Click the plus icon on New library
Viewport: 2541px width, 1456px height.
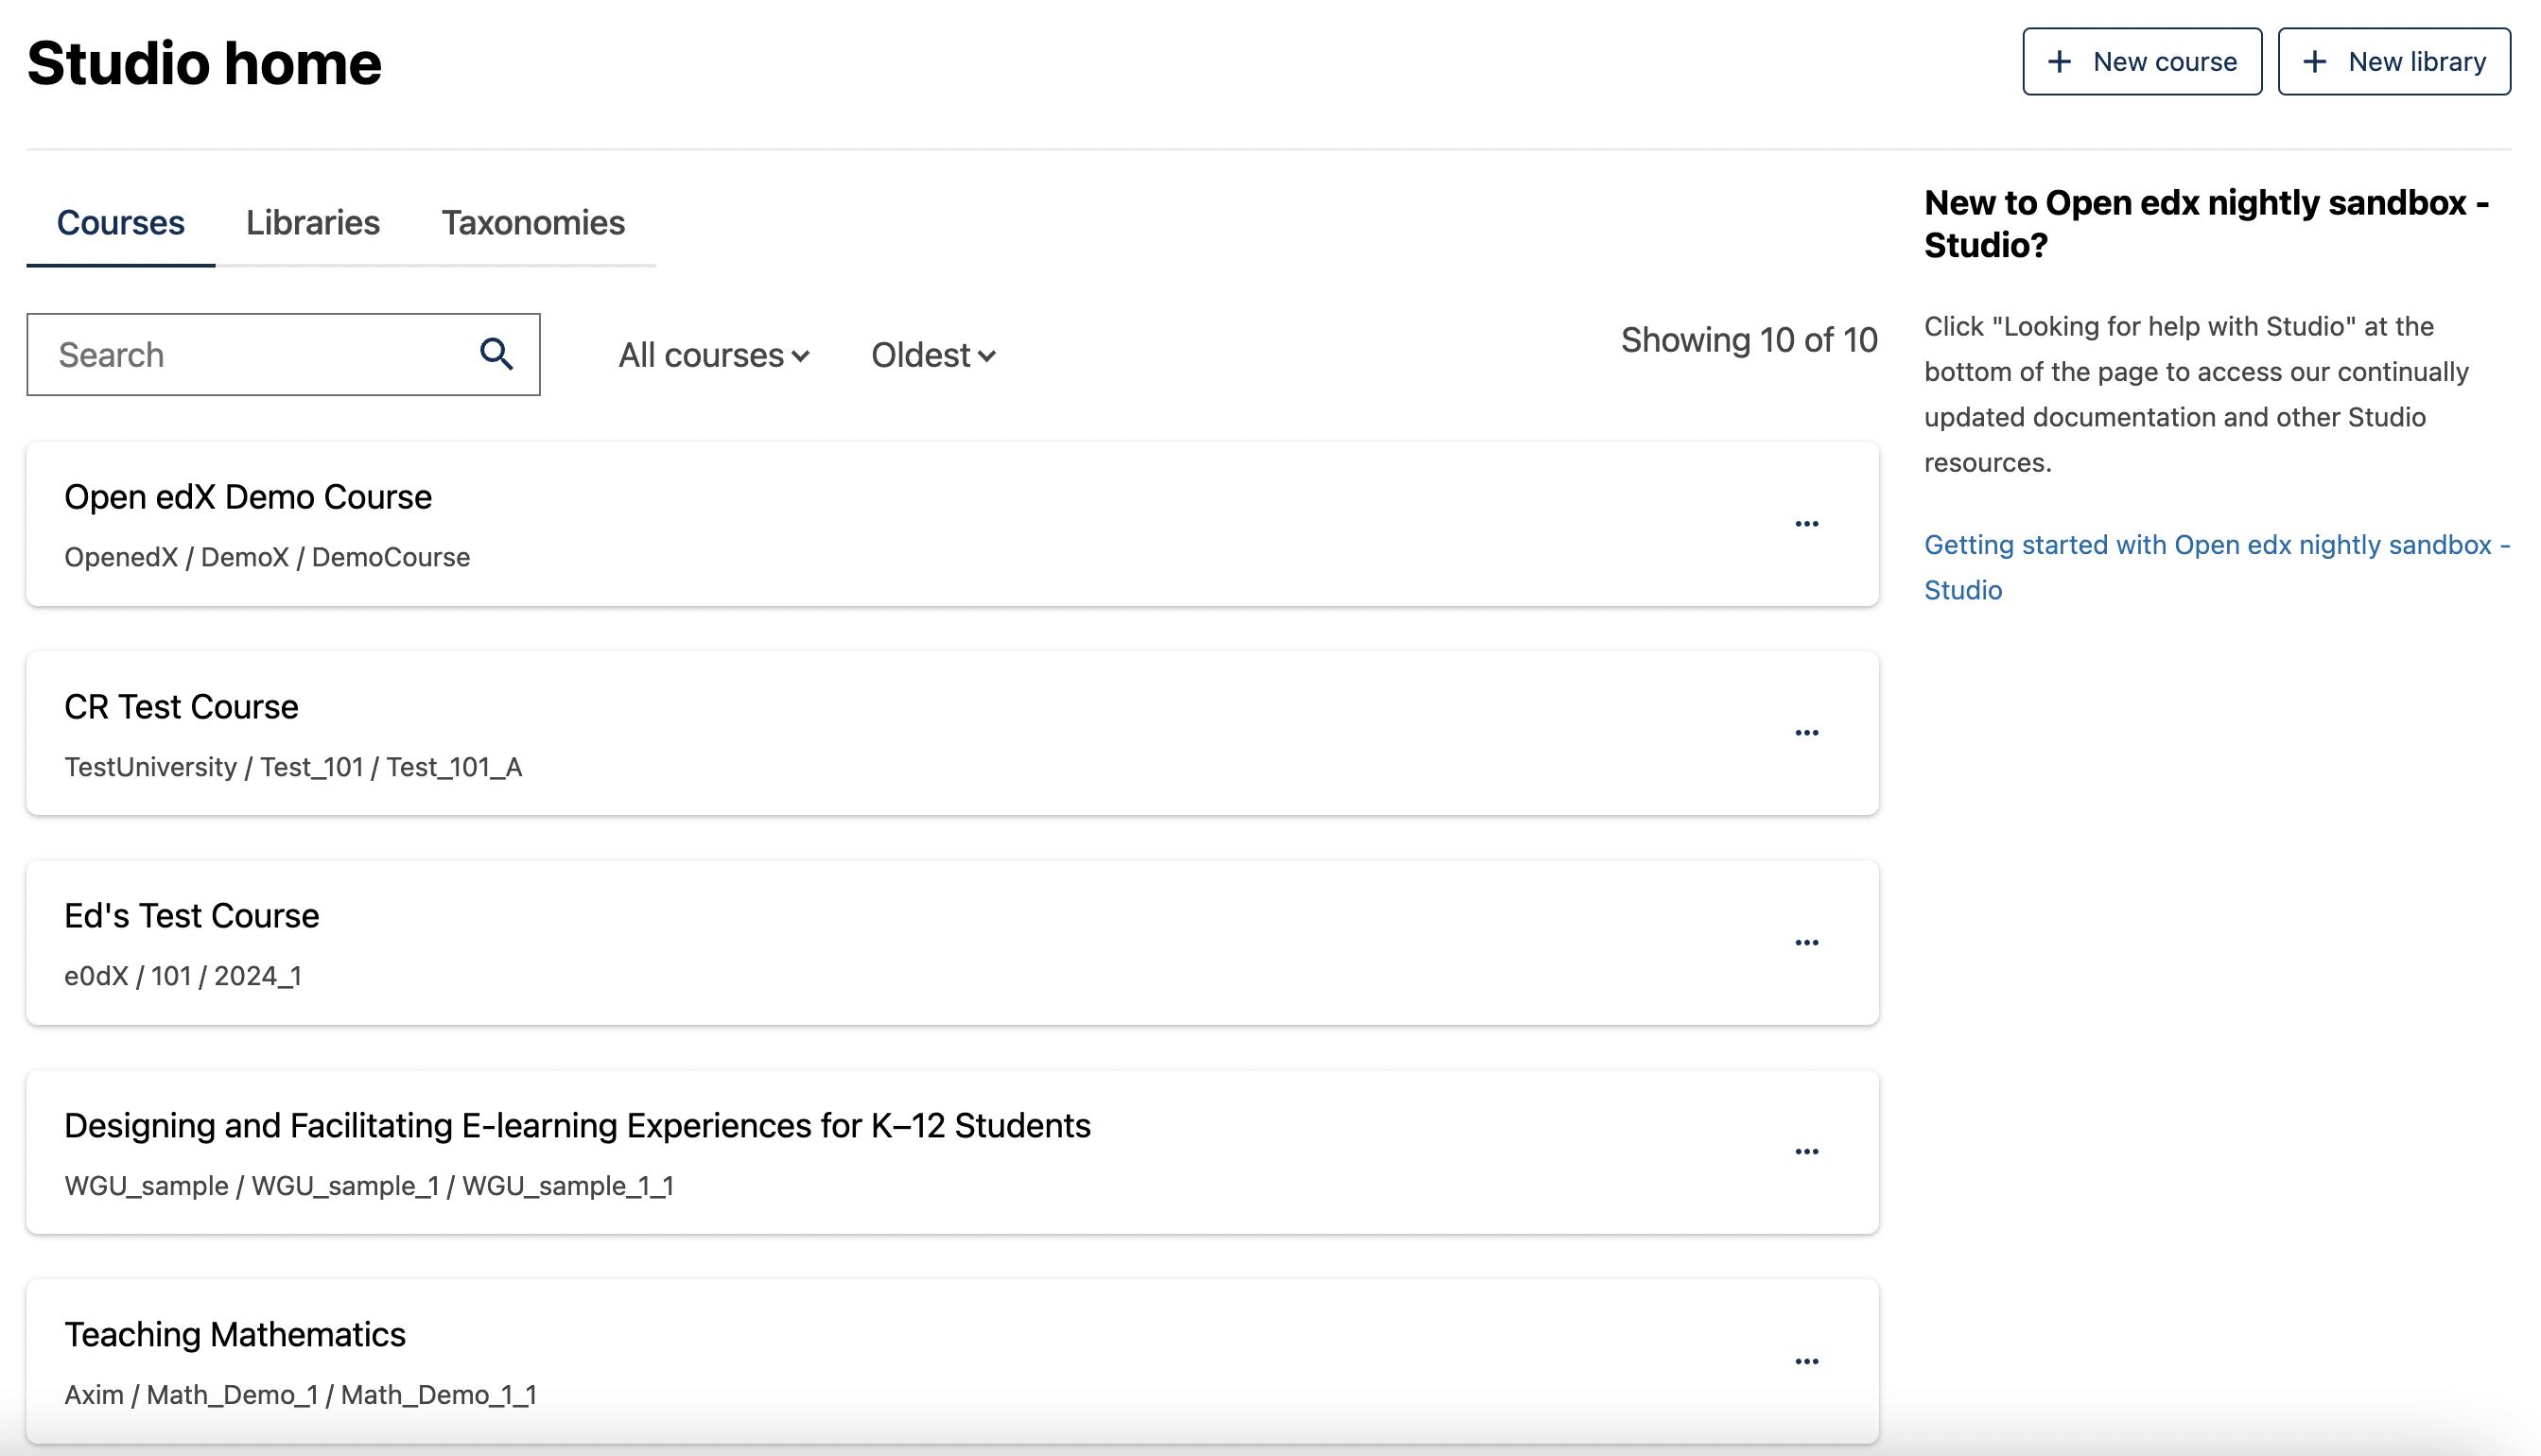pos(2314,62)
